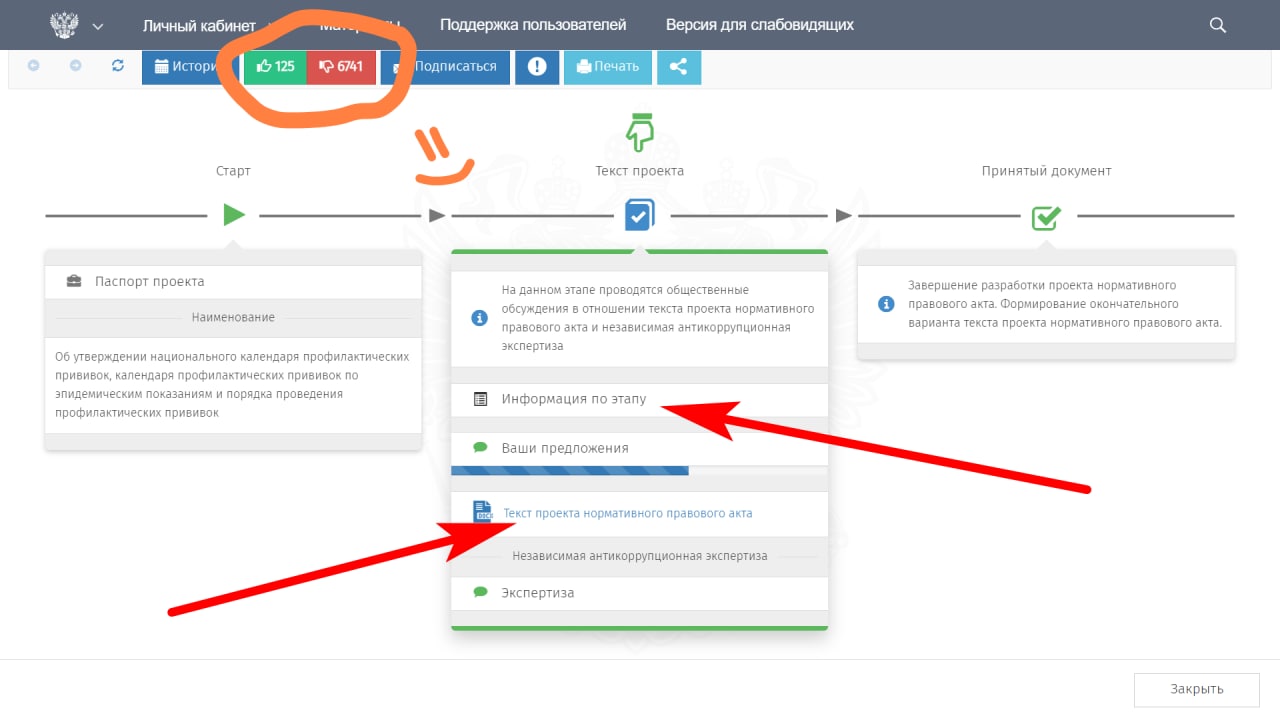The width and height of the screenshot is (1280, 720).
Task: Open the search magnifier icon
Action: point(1217,25)
